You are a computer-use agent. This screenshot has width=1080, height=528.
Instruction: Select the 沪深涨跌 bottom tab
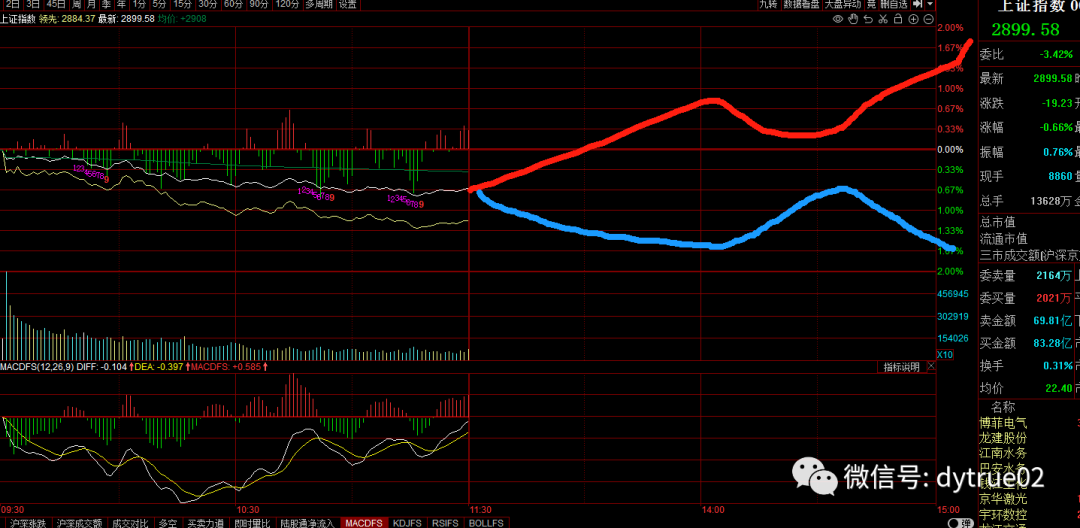[x=26, y=523]
